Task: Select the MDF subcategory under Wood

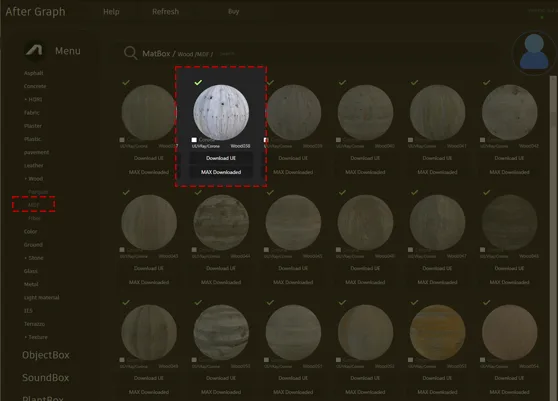Action: [x=33, y=205]
